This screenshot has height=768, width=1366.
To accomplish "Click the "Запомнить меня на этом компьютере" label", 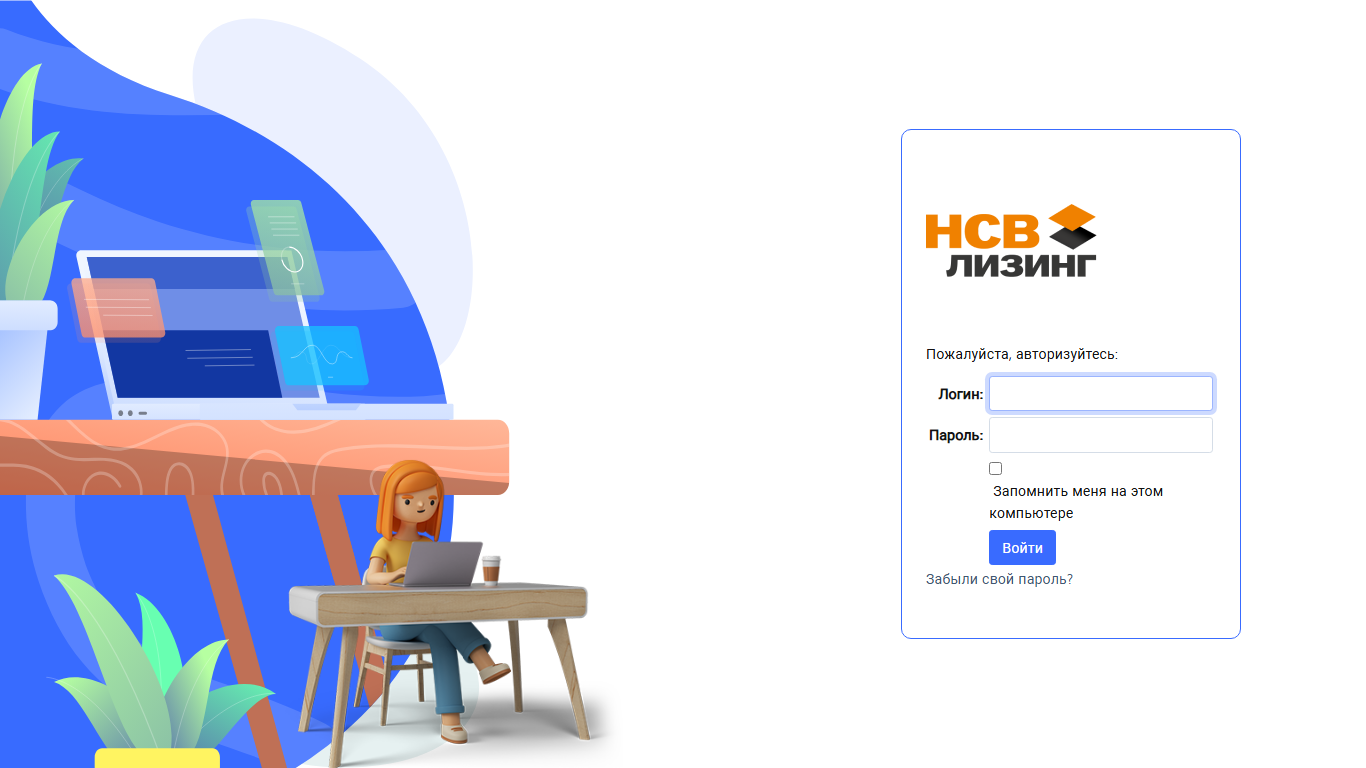I will (x=1076, y=502).
